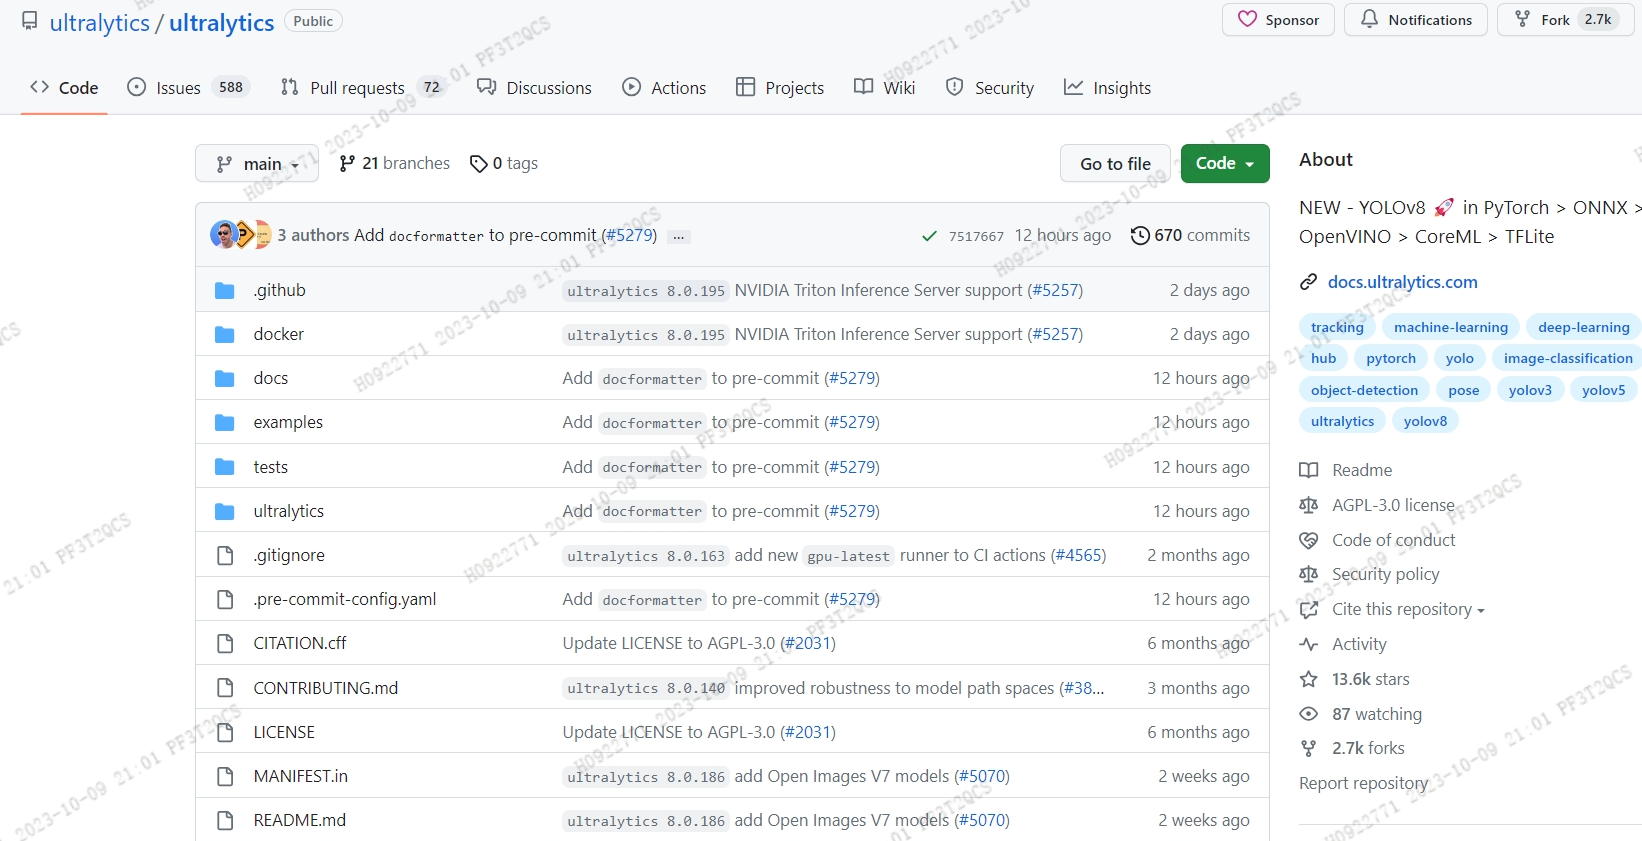This screenshot has width=1642, height=841.
Task: Open the Actions tab
Action: click(x=664, y=88)
